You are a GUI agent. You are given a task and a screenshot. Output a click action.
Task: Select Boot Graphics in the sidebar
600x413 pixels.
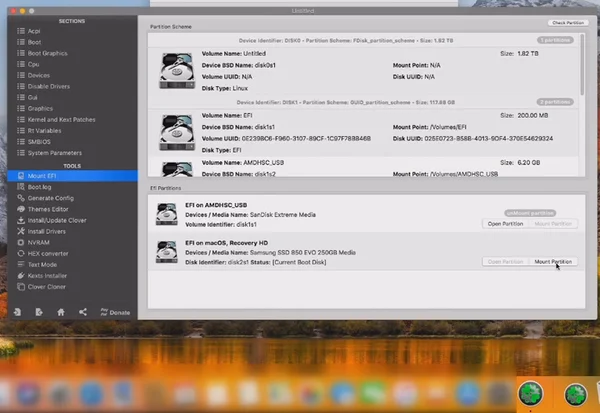click(47, 53)
